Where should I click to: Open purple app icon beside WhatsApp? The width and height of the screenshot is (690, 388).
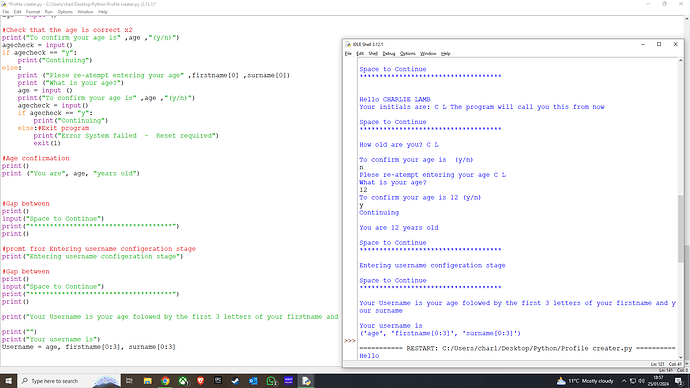coord(289,381)
